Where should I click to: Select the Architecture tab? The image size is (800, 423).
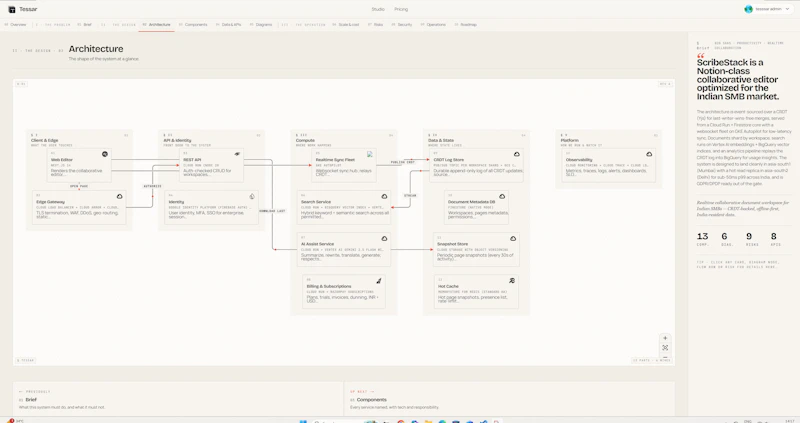click(x=157, y=24)
